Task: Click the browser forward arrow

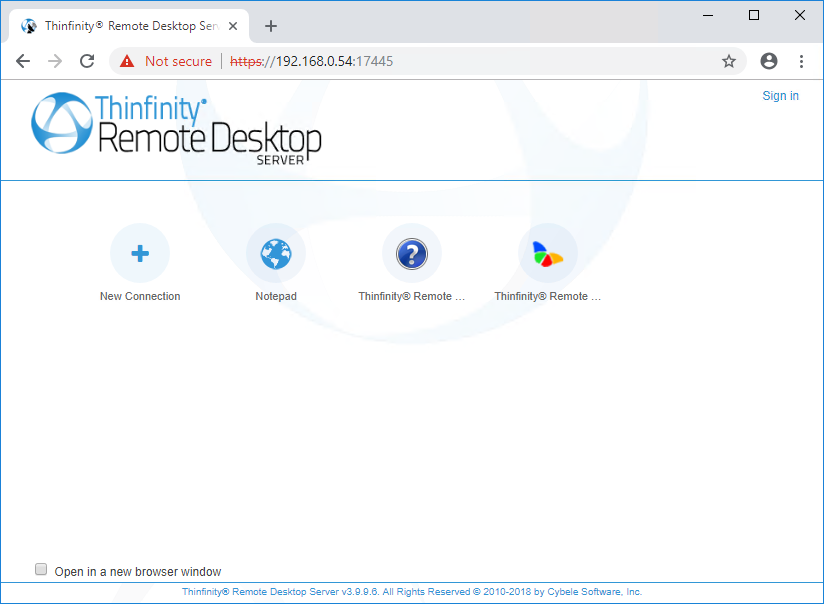Action: click(x=55, y=61)
